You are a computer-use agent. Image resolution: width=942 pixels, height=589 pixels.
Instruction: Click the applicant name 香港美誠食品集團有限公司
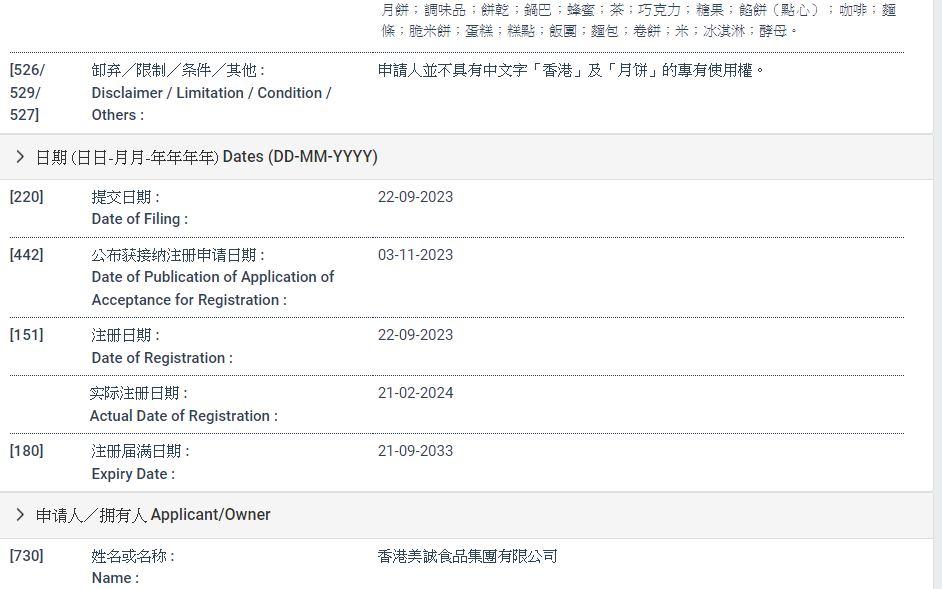tap(467, 557)
